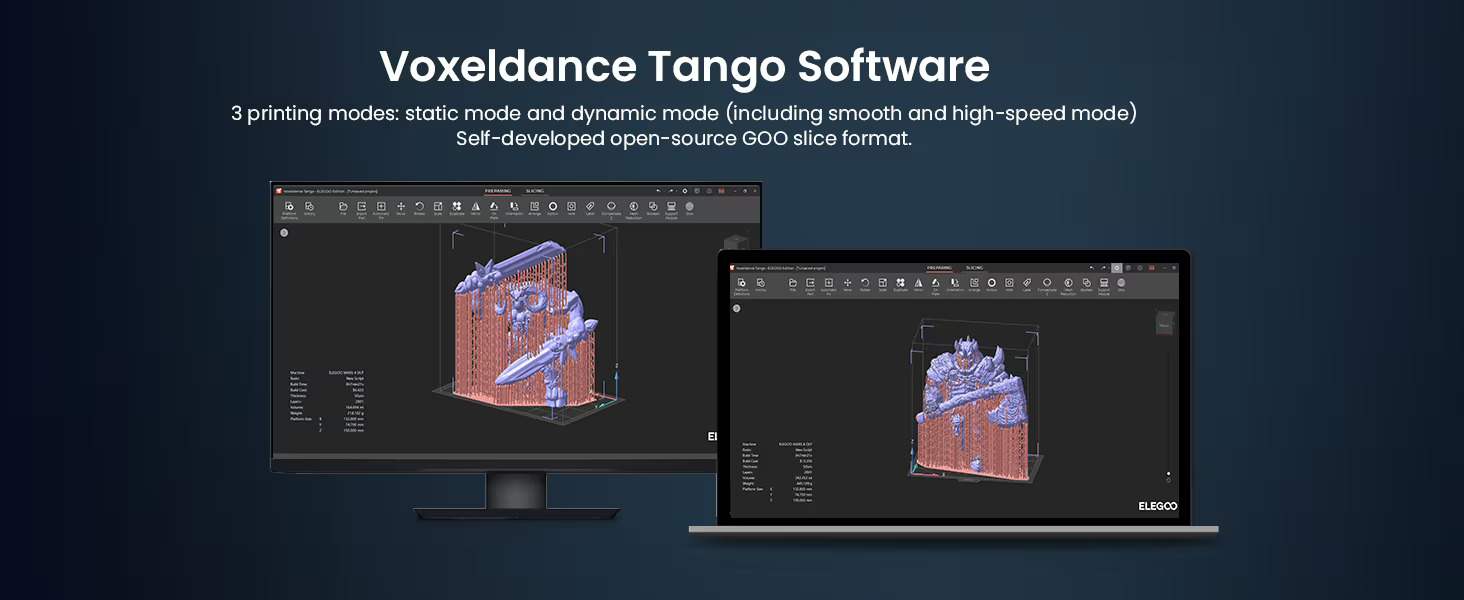Image resolution: width=1464 pixels, height=600 pixels.
Task: Select the Hollow tool on the laptop screen
Action: [992, 284]
